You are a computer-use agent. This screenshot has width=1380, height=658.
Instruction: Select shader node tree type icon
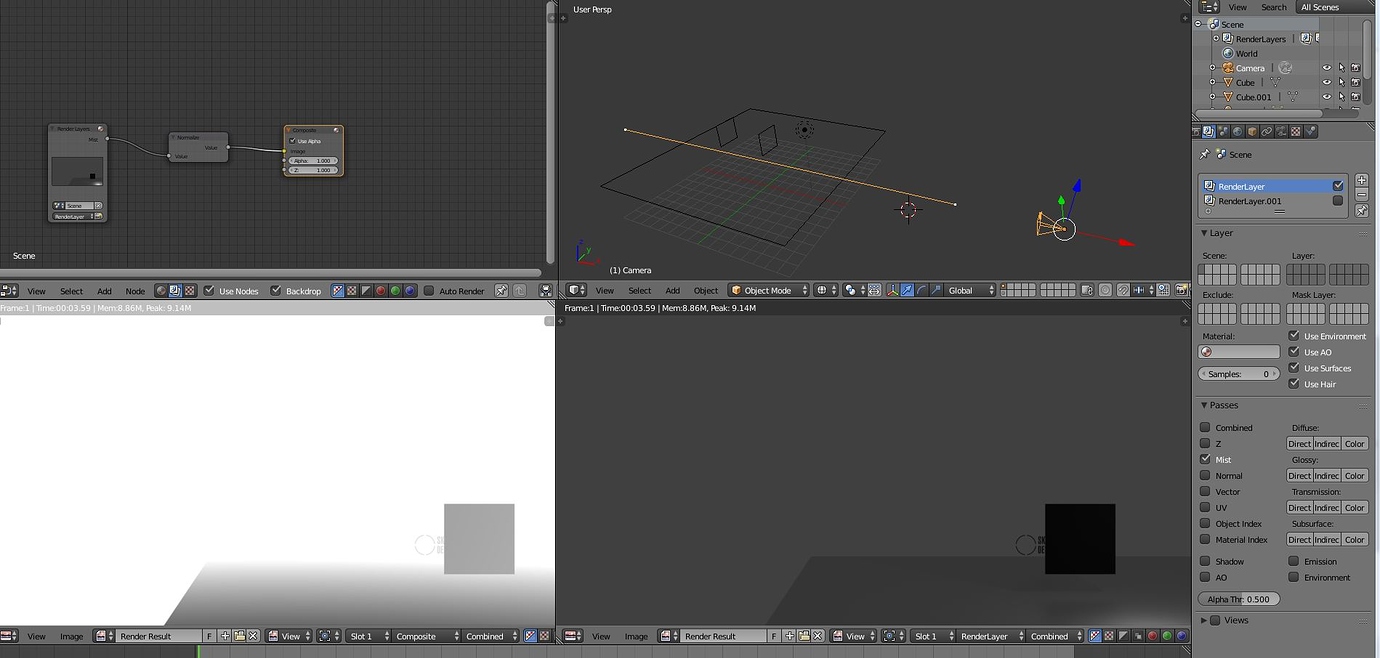[x=161, y=291]
